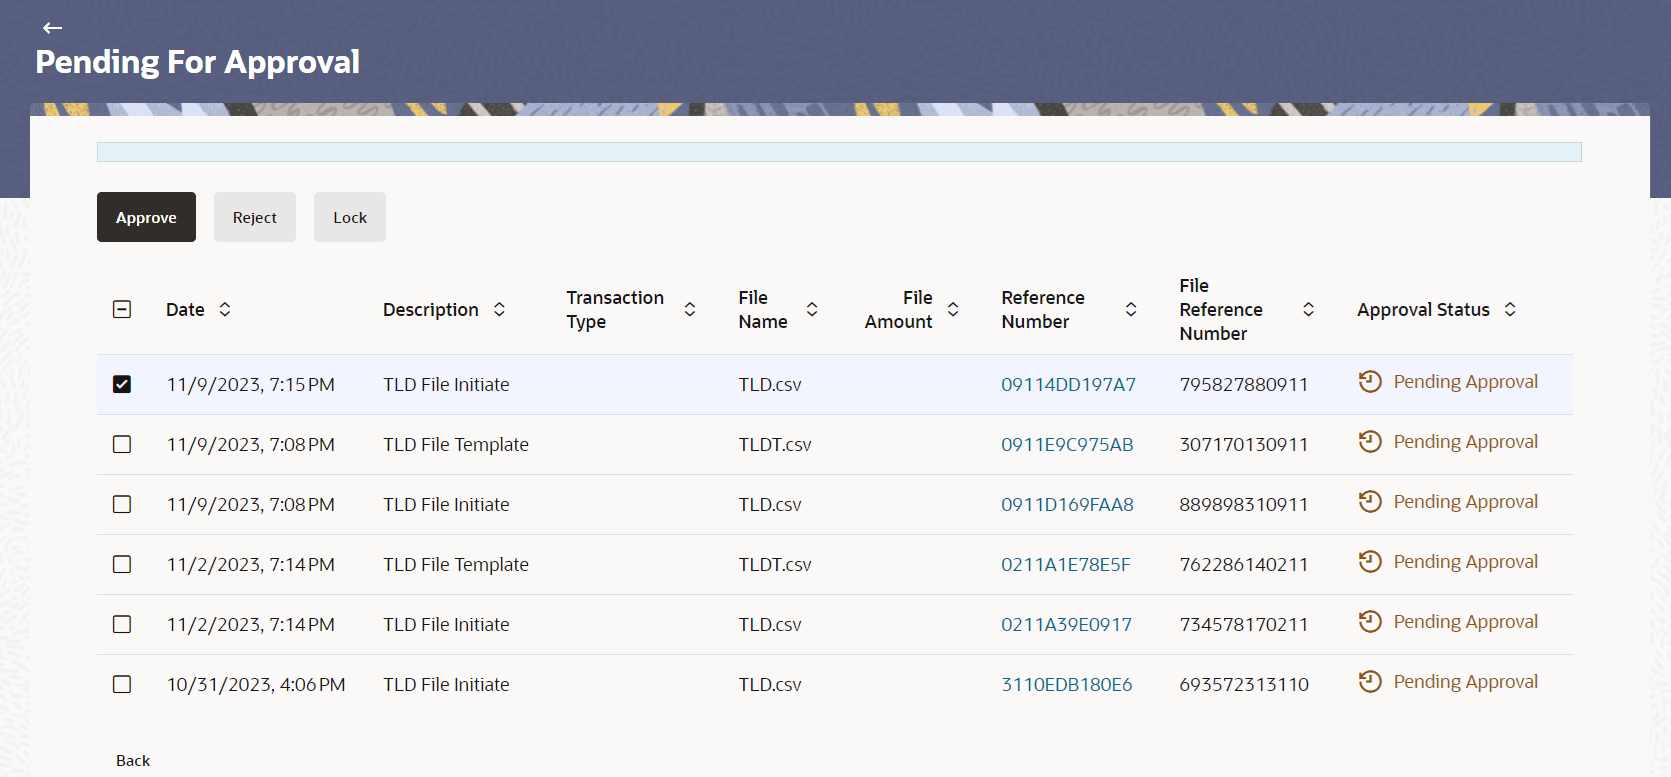The width and height of the screenshot is (1671, 777).
Task: Open reference number 0211A1E78E5F
Action: (1066, 565)
